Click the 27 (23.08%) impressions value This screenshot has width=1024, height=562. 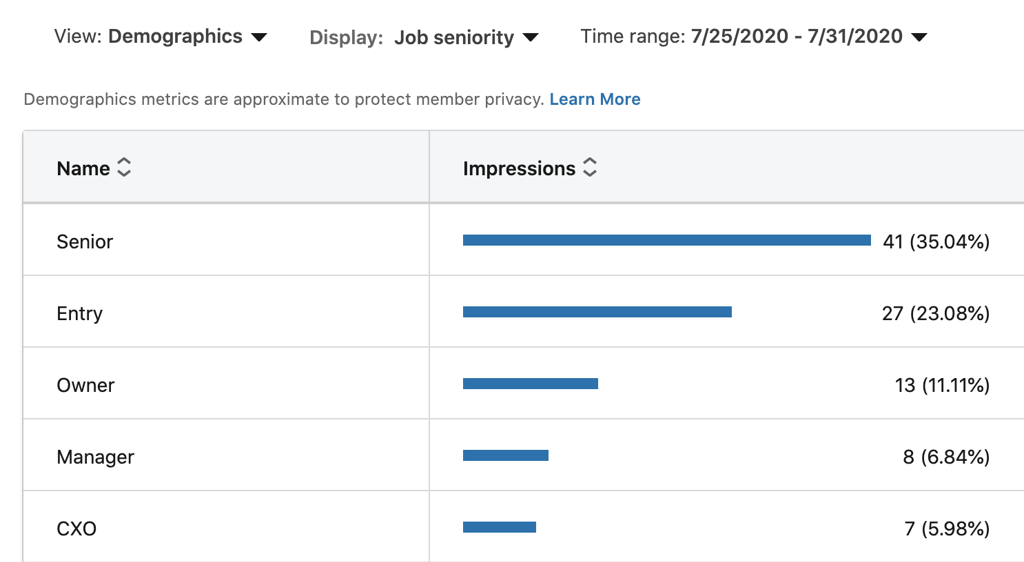click(936, 313)
